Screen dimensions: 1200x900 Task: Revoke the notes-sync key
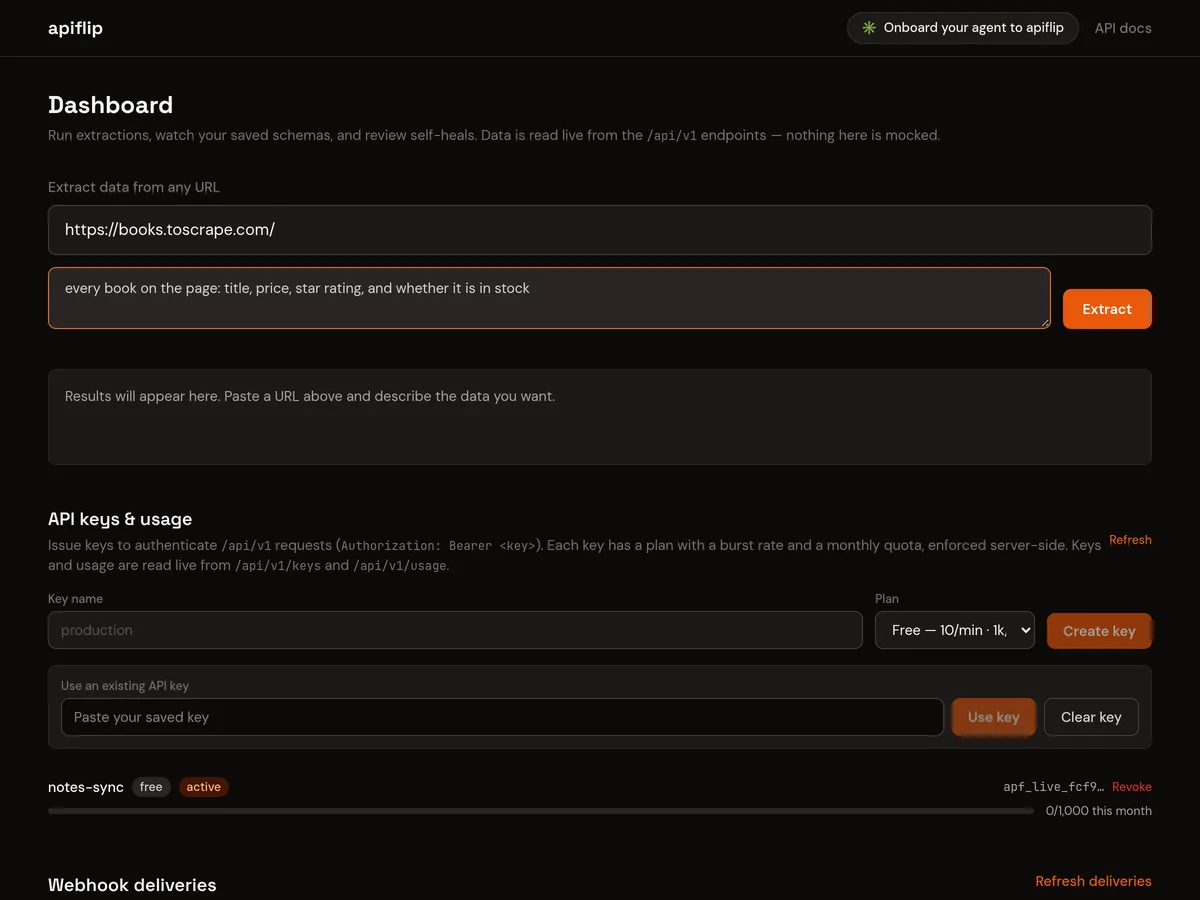point(1132,787)
